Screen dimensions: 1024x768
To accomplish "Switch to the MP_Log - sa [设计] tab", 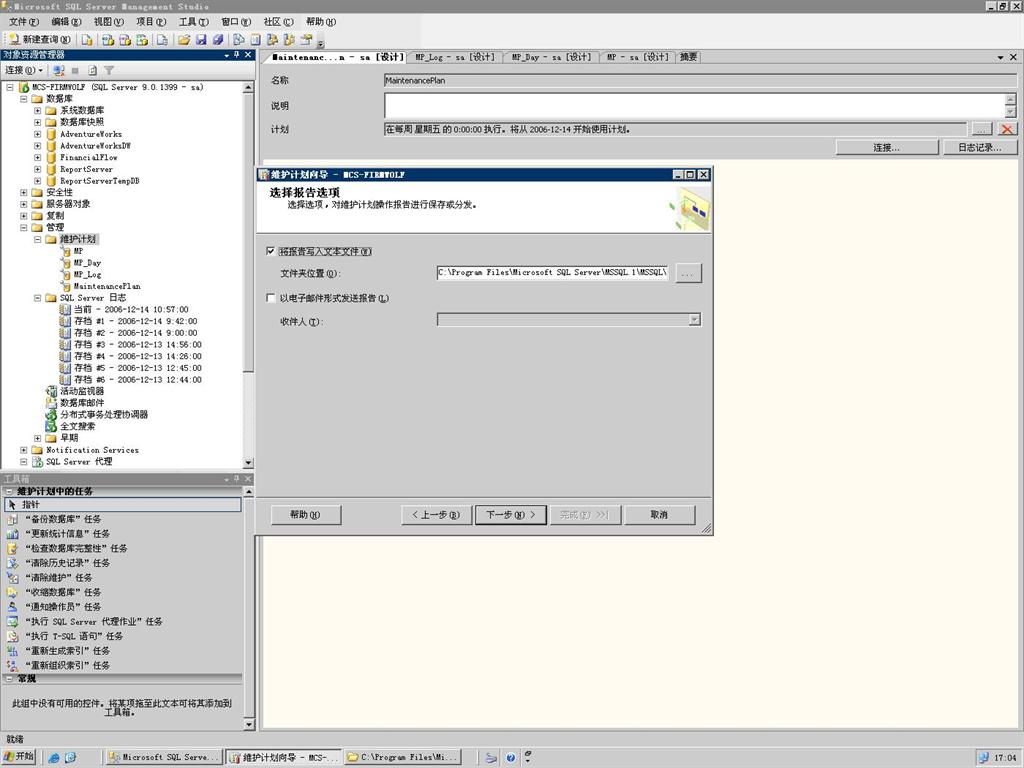I will (x=455, y=57).
